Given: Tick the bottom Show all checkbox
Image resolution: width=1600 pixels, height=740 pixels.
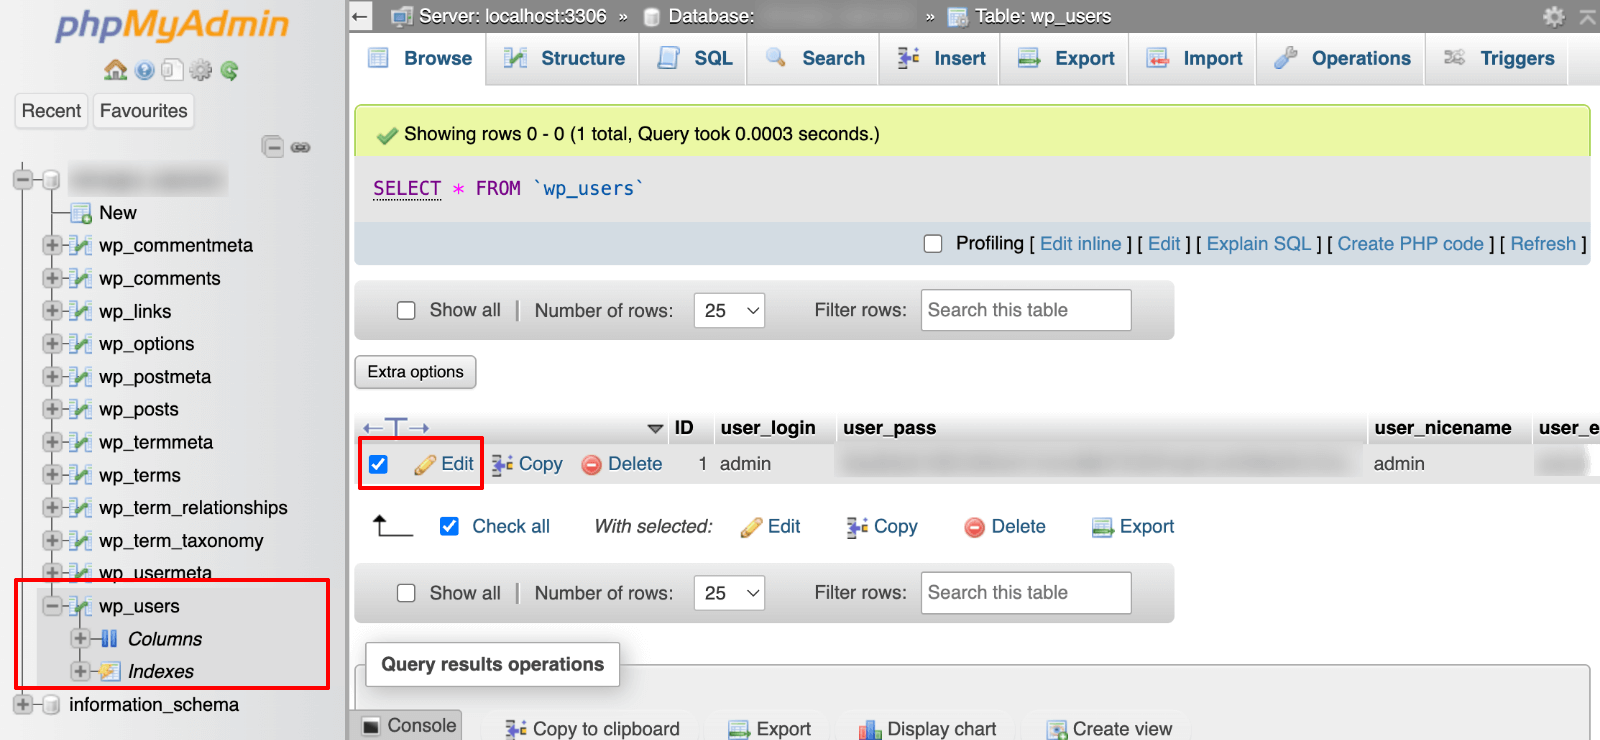Looking at the screenshot, I should point(406,593).
